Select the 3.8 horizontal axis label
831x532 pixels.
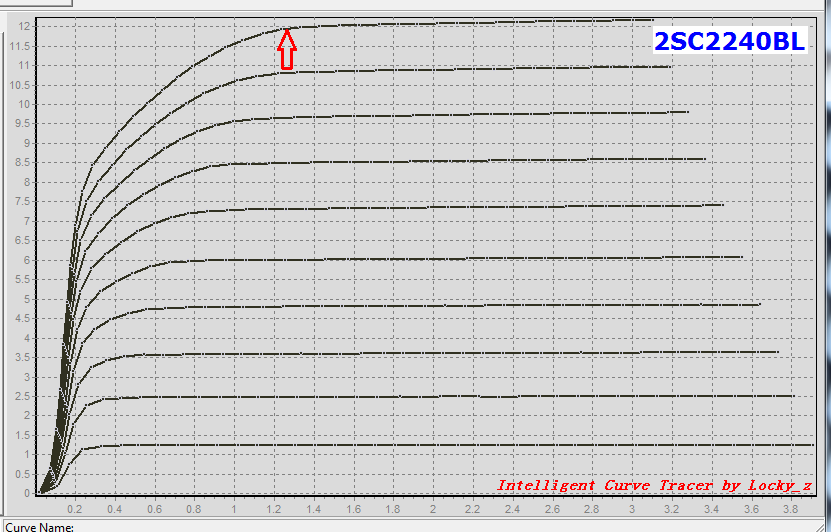(x=791, y=510)
